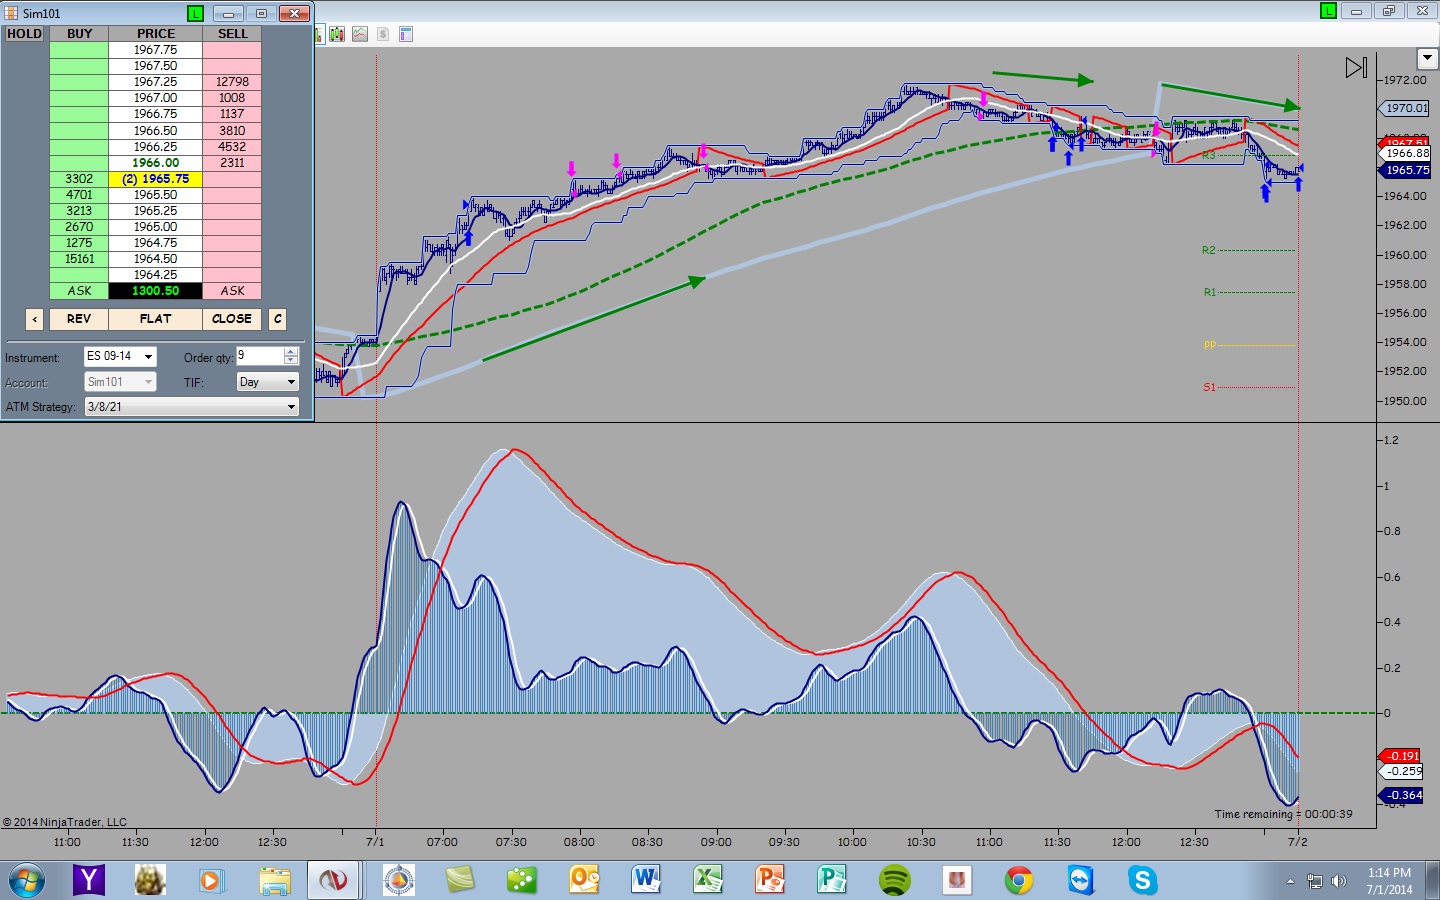Click the buy-side 3302 volume cell
Screen dimensions: 1440x900
79,179
